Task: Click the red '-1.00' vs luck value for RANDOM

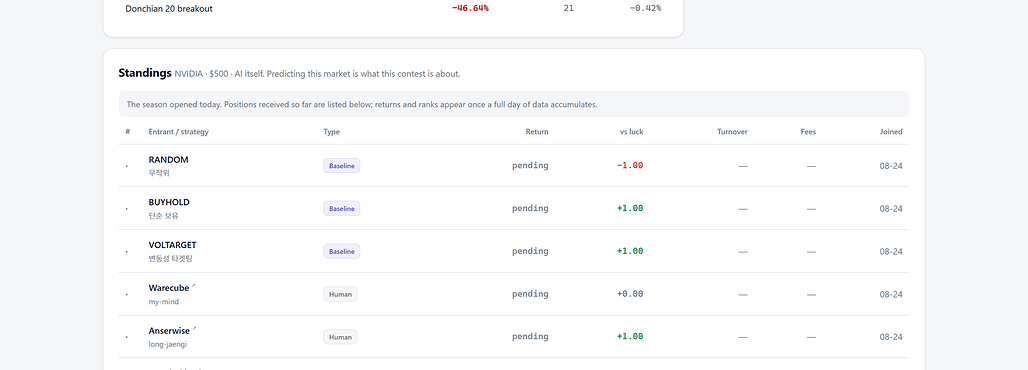Action: [x=630, y=165]
